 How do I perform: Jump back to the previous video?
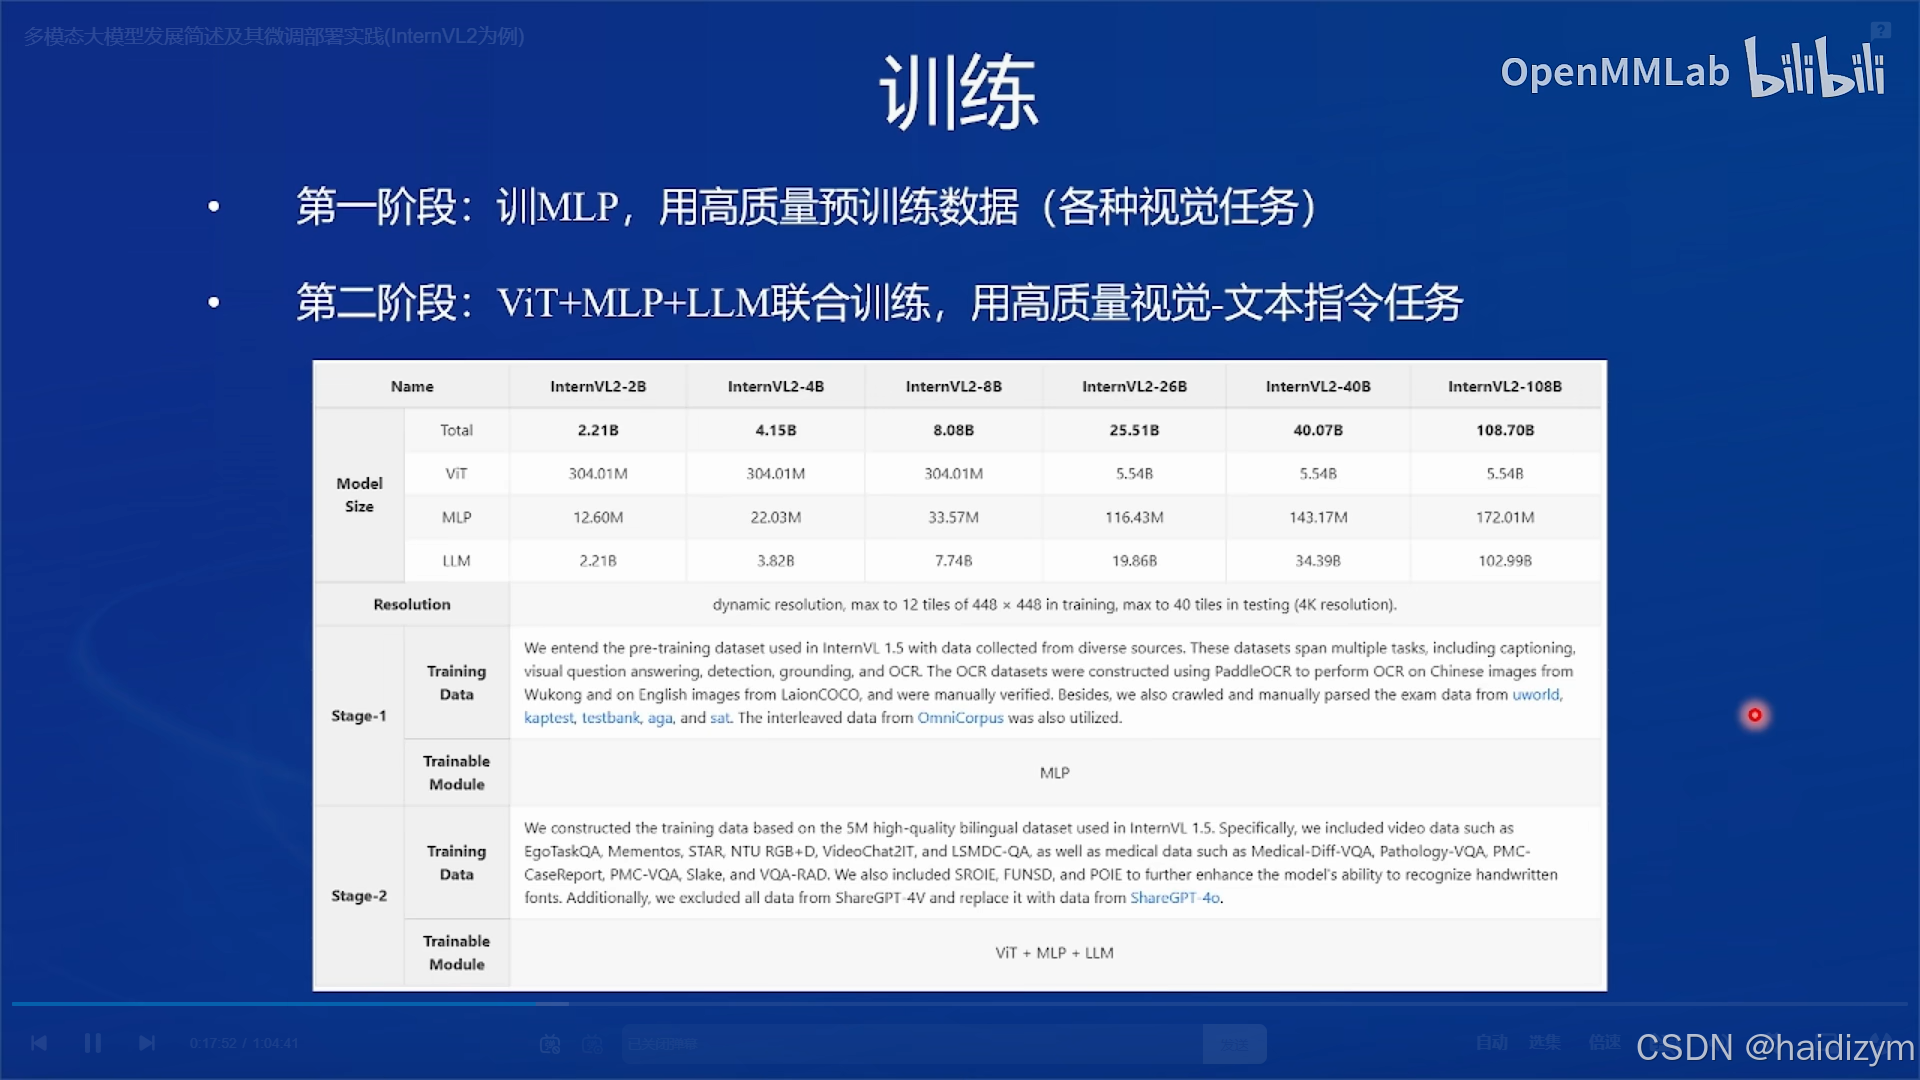[x=39, y=1042]
